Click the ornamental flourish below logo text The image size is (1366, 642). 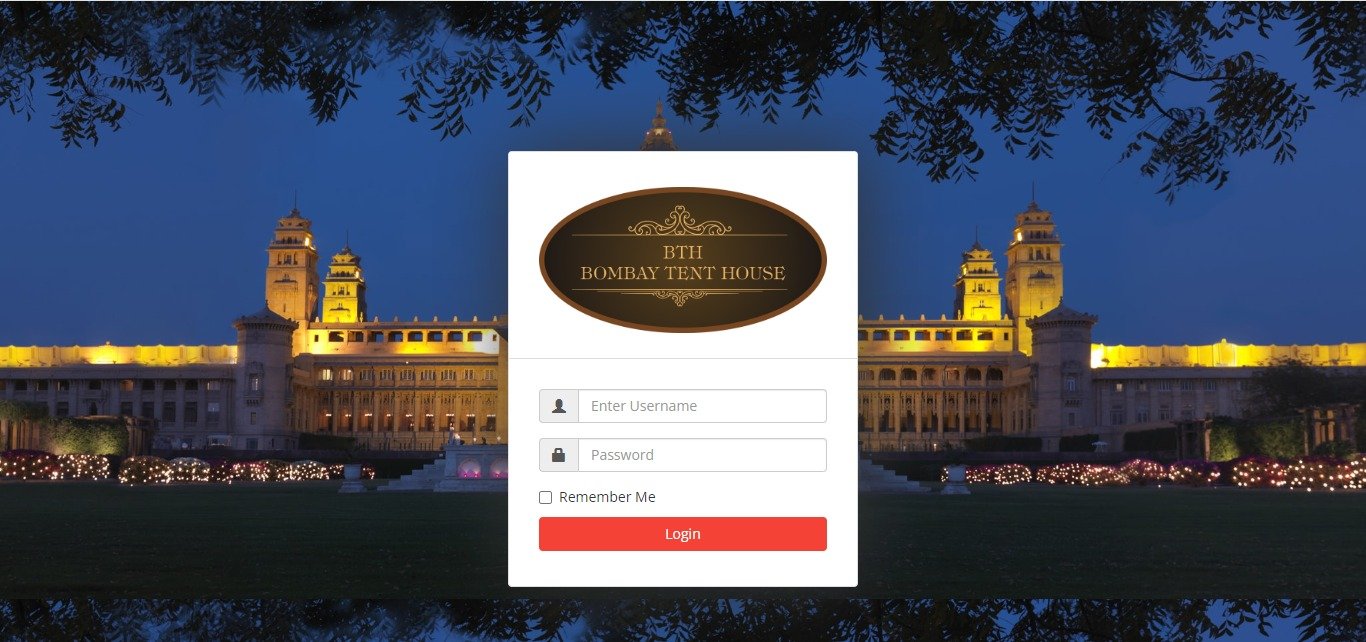(x=680, y=295)
